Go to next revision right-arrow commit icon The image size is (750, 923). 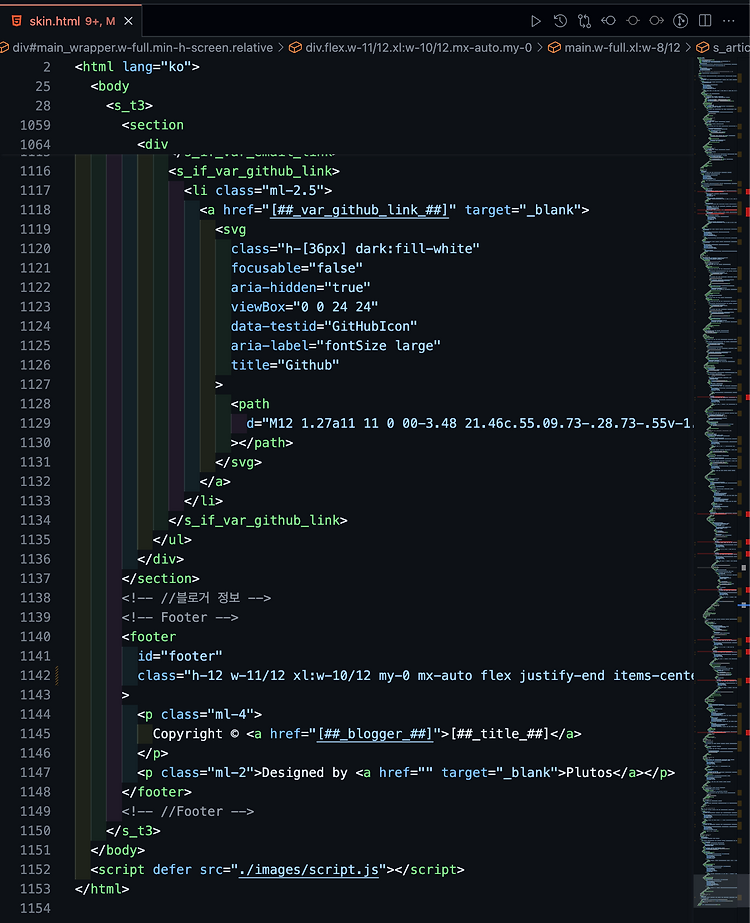click(x=656, y=21)
